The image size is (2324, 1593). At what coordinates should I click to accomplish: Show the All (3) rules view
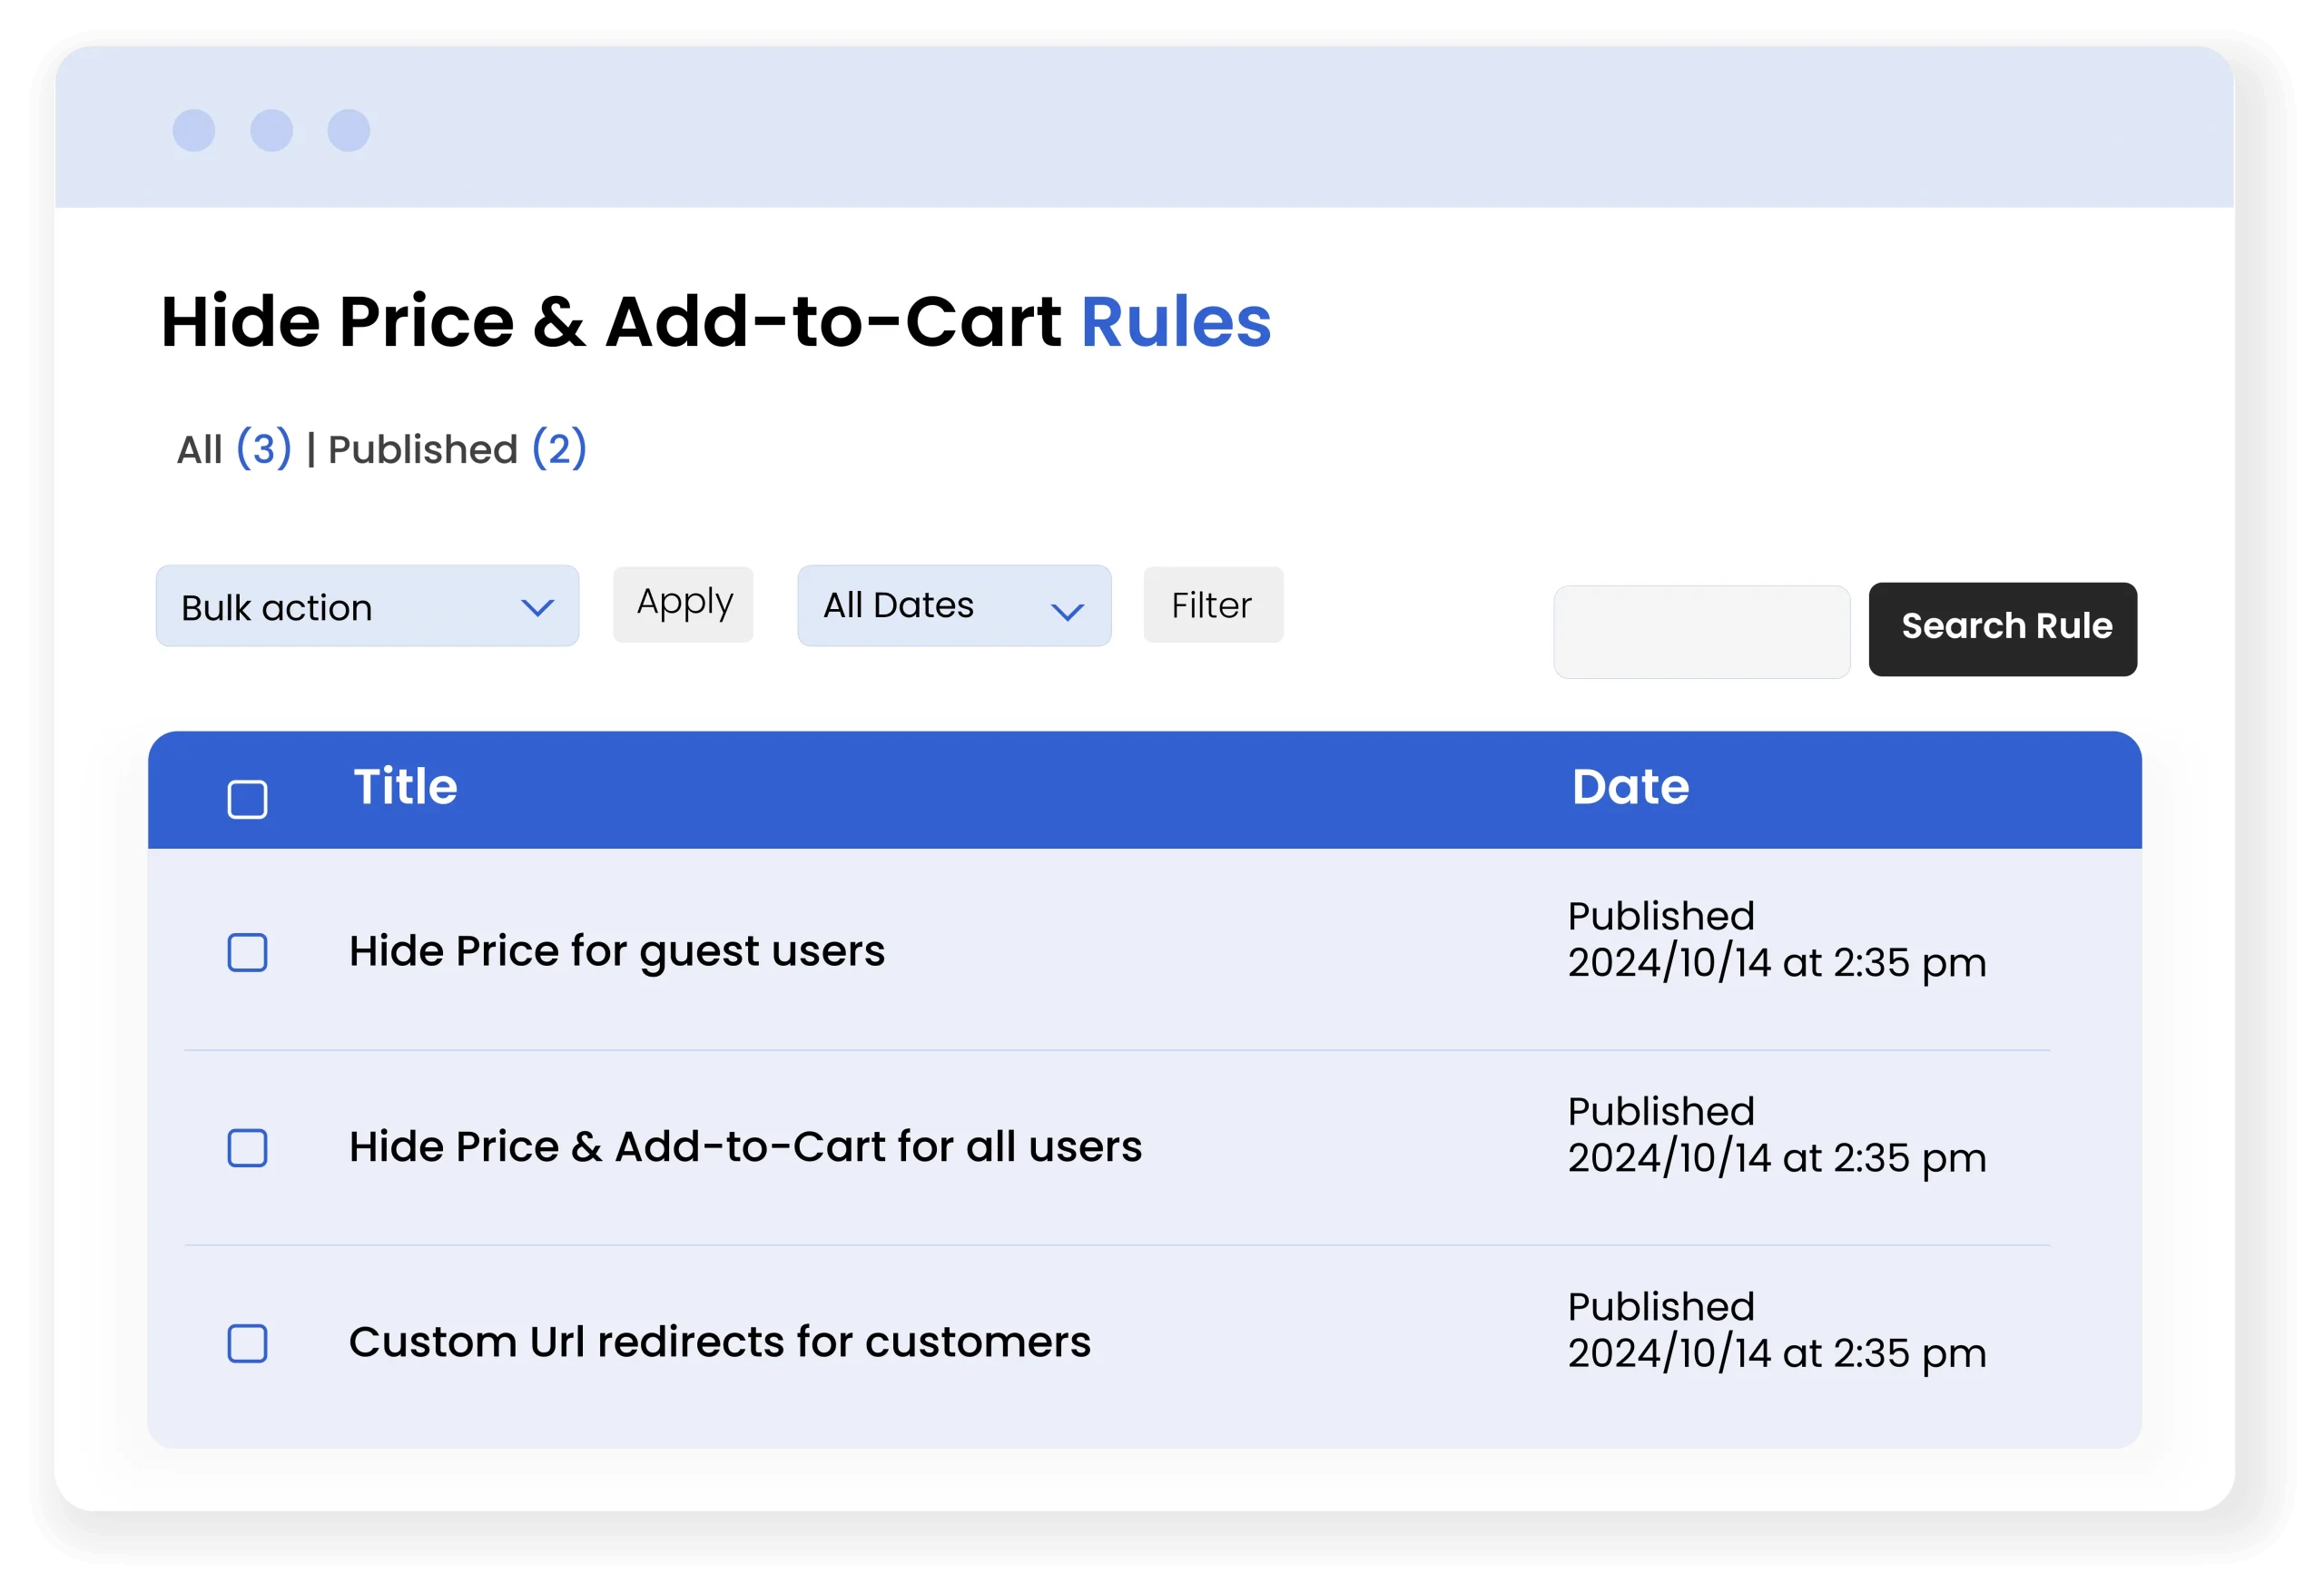pos(234,449)
